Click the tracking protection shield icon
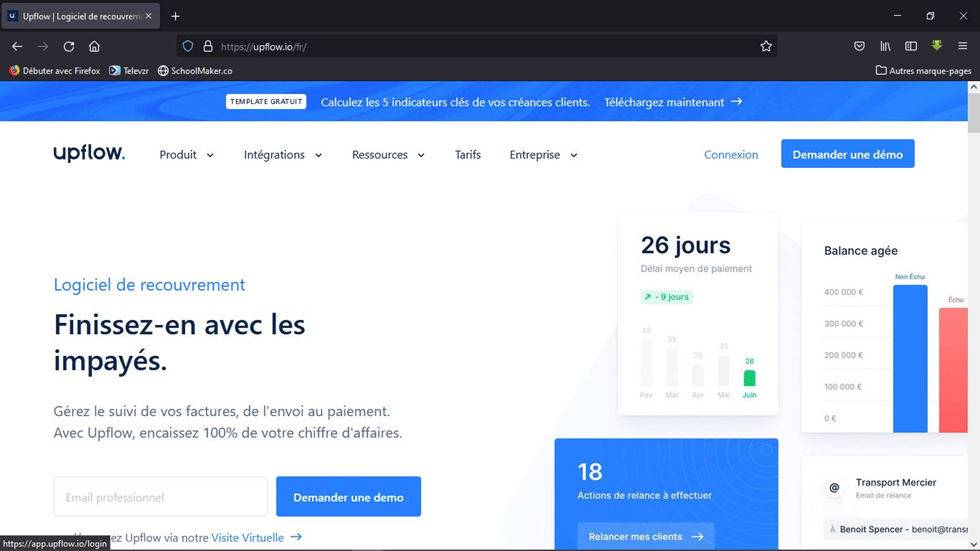 point(188,47)
